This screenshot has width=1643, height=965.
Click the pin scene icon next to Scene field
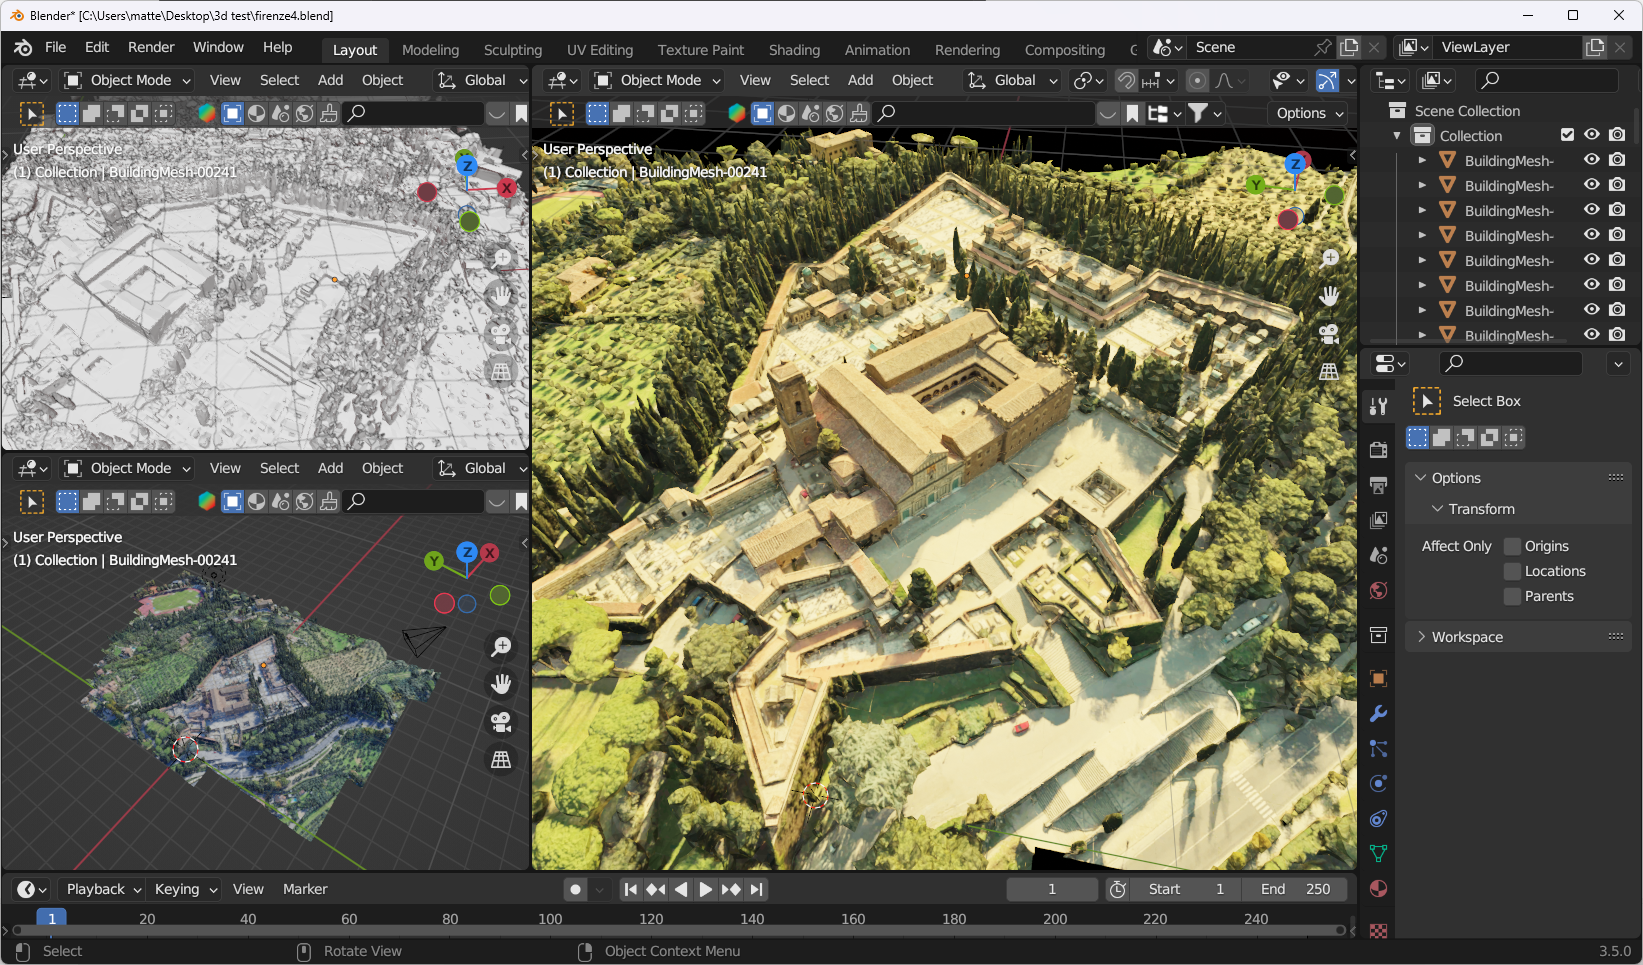tap(1323, 47)
